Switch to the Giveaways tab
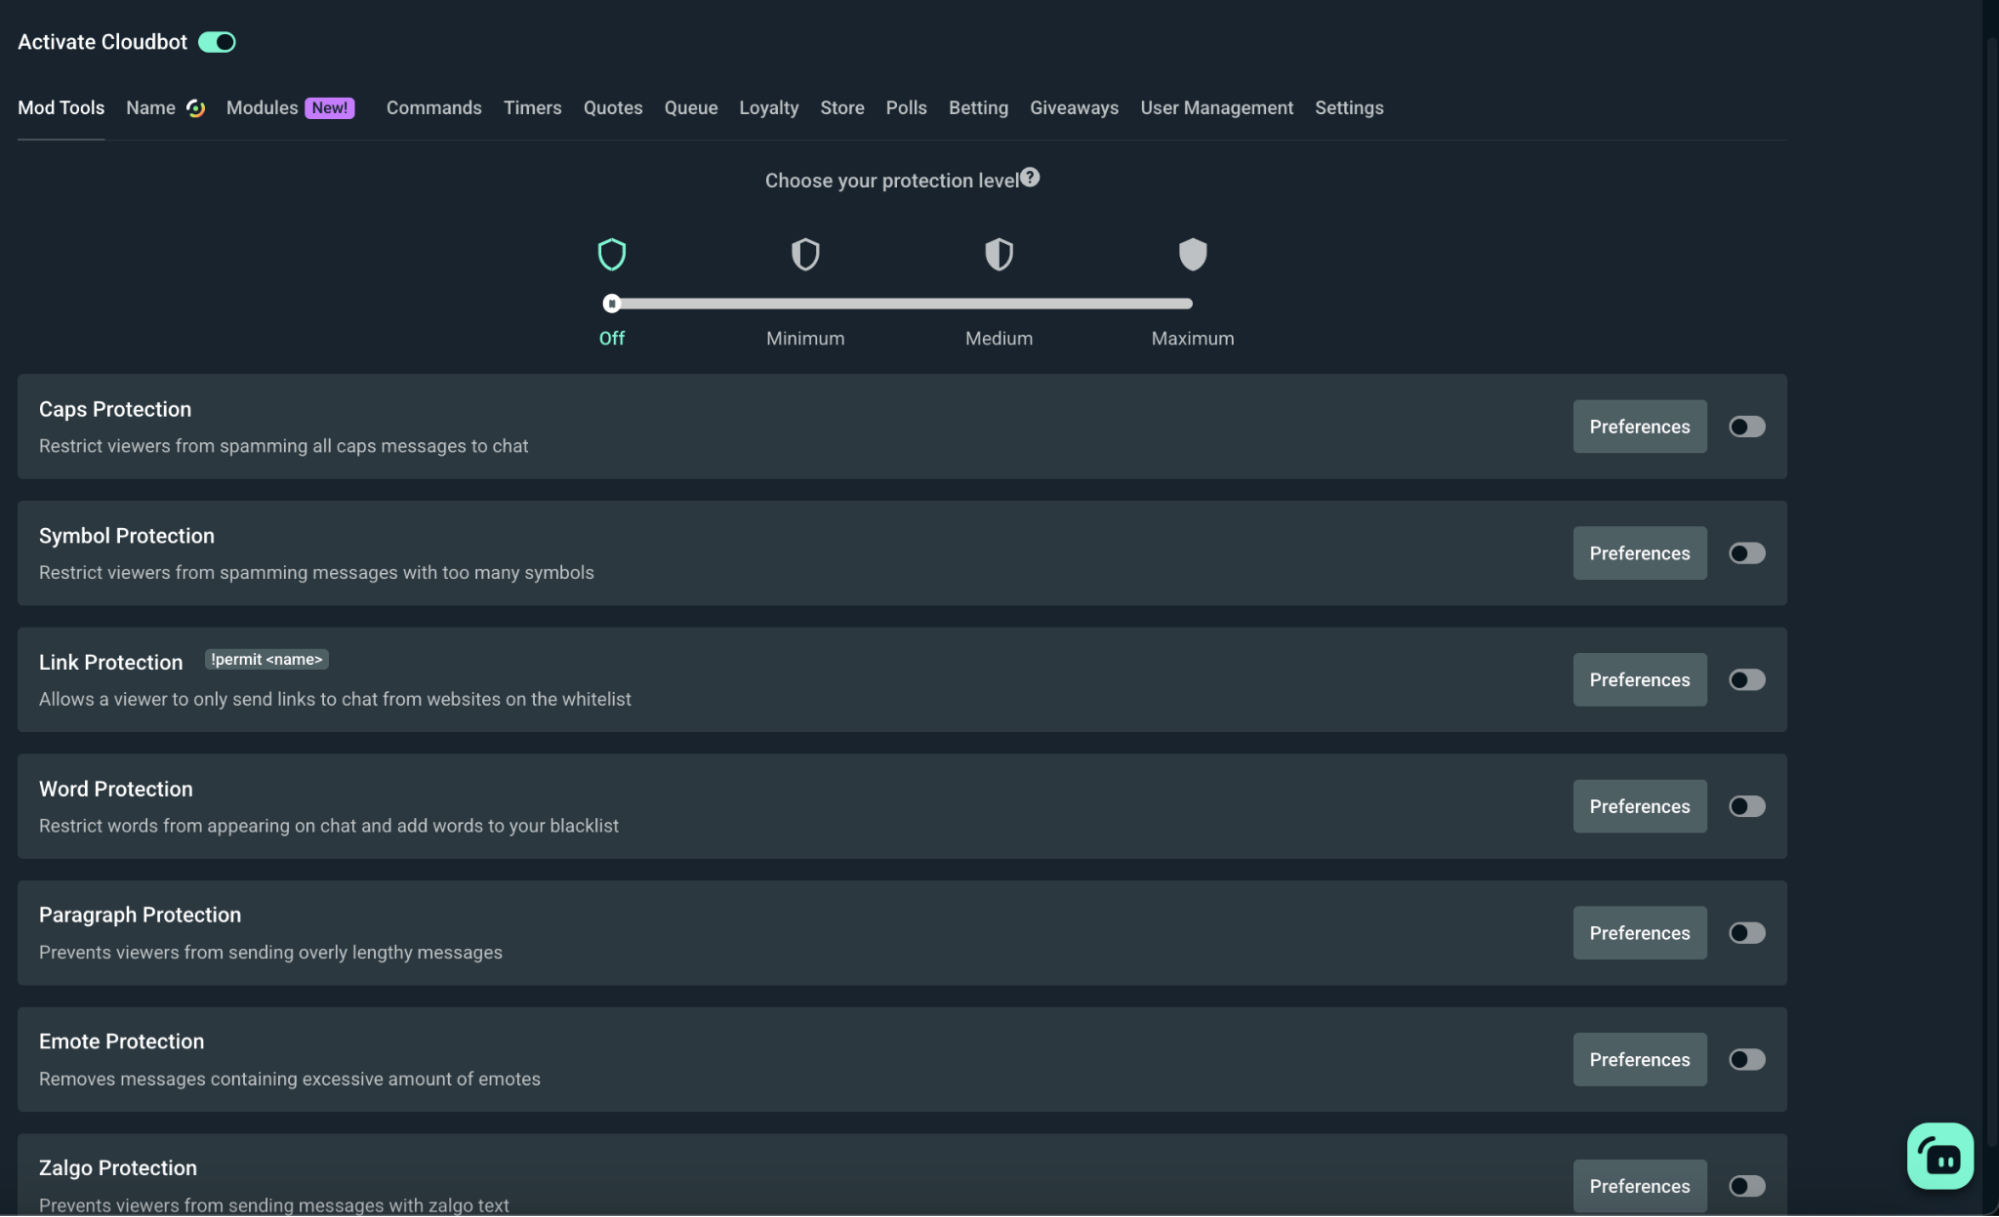This screenshot has height=1217, width=1999. pos(1074,107)
